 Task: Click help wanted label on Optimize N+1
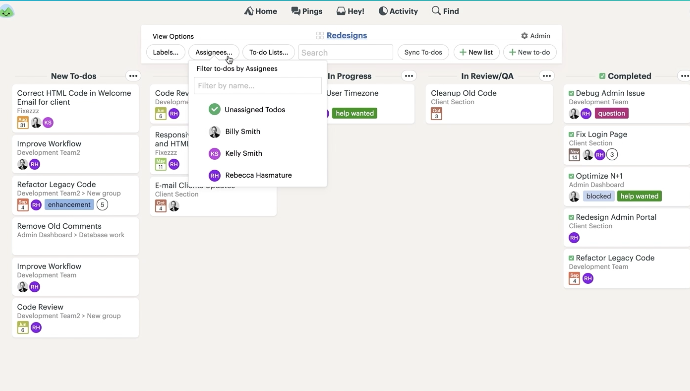[x=639, y=196]
